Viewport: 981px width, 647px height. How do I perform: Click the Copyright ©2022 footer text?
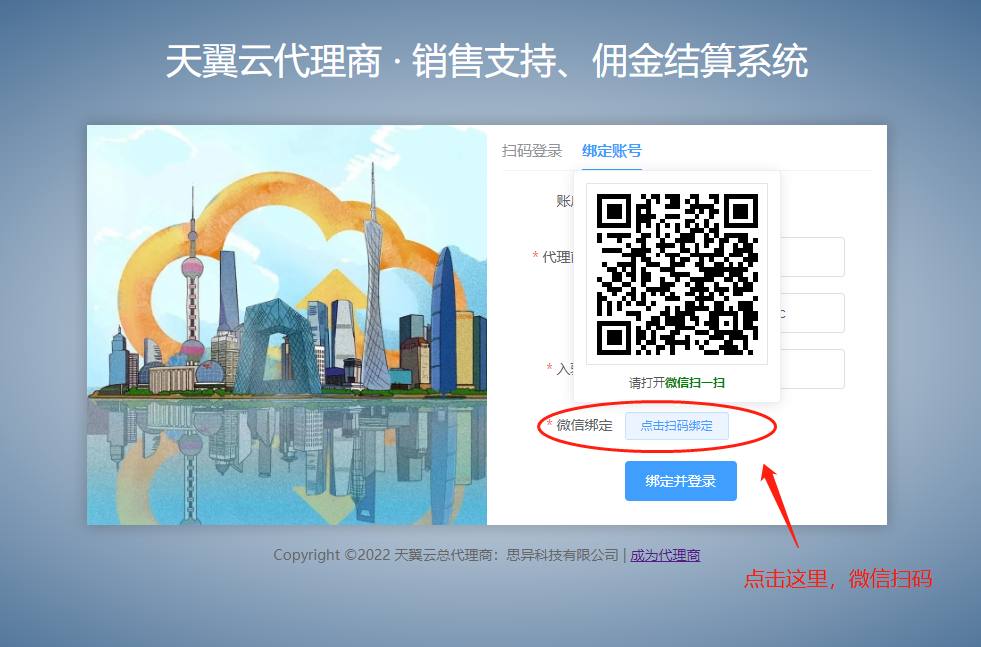click(445, 555)
